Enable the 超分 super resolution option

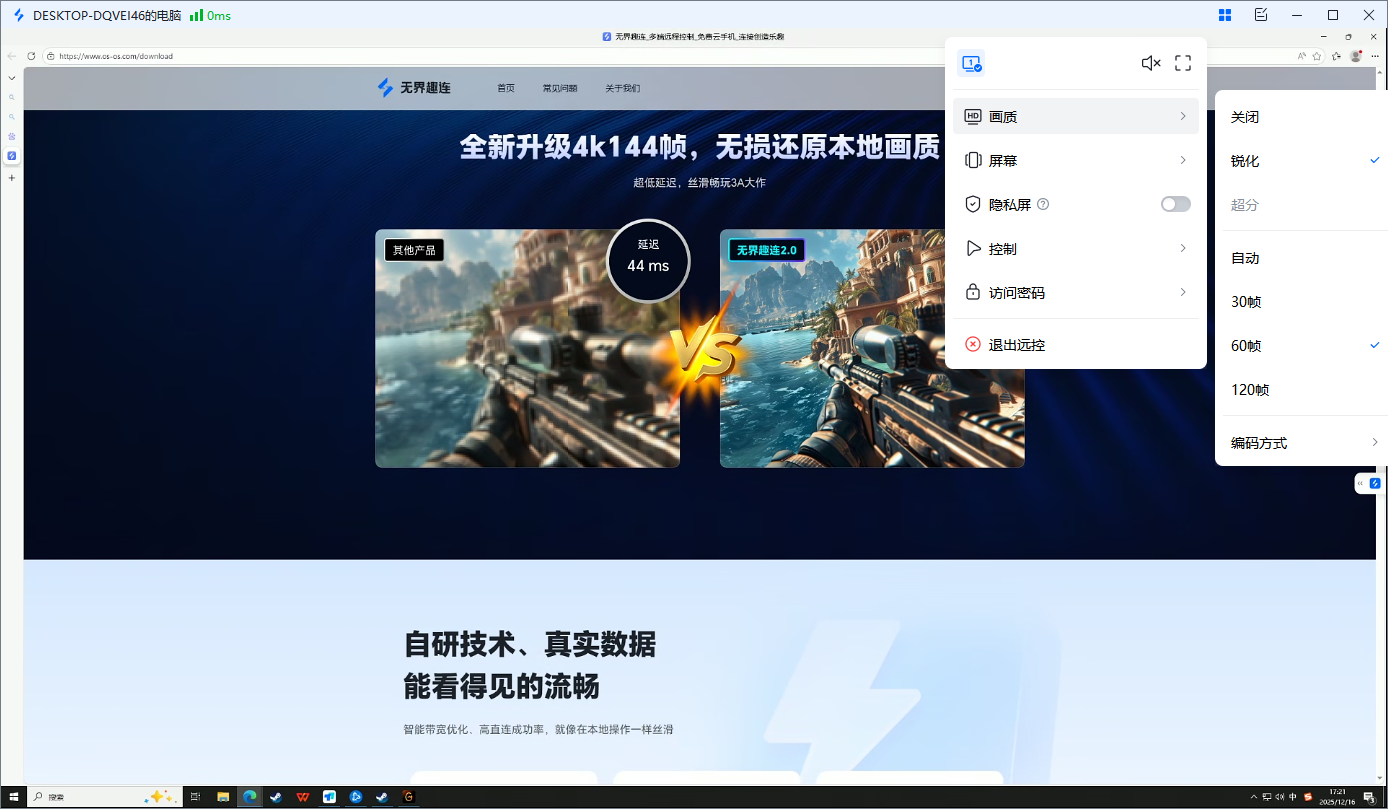1245,204
